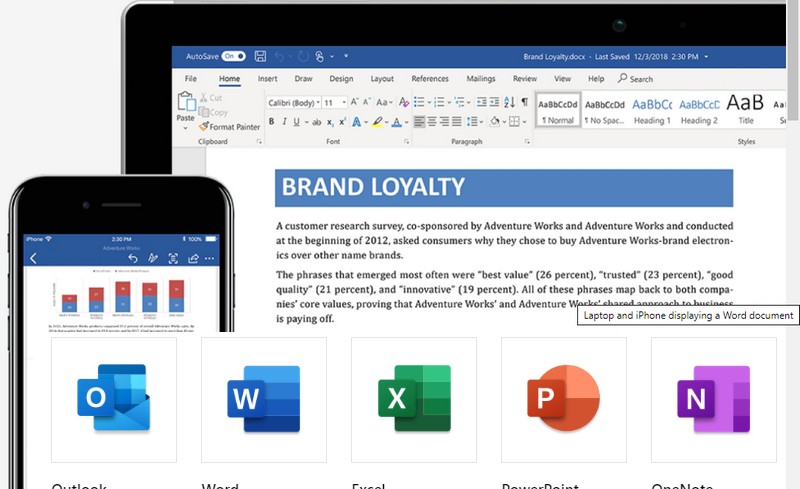Tap the mobile view icon on iPhone

(x=173, y=258)
